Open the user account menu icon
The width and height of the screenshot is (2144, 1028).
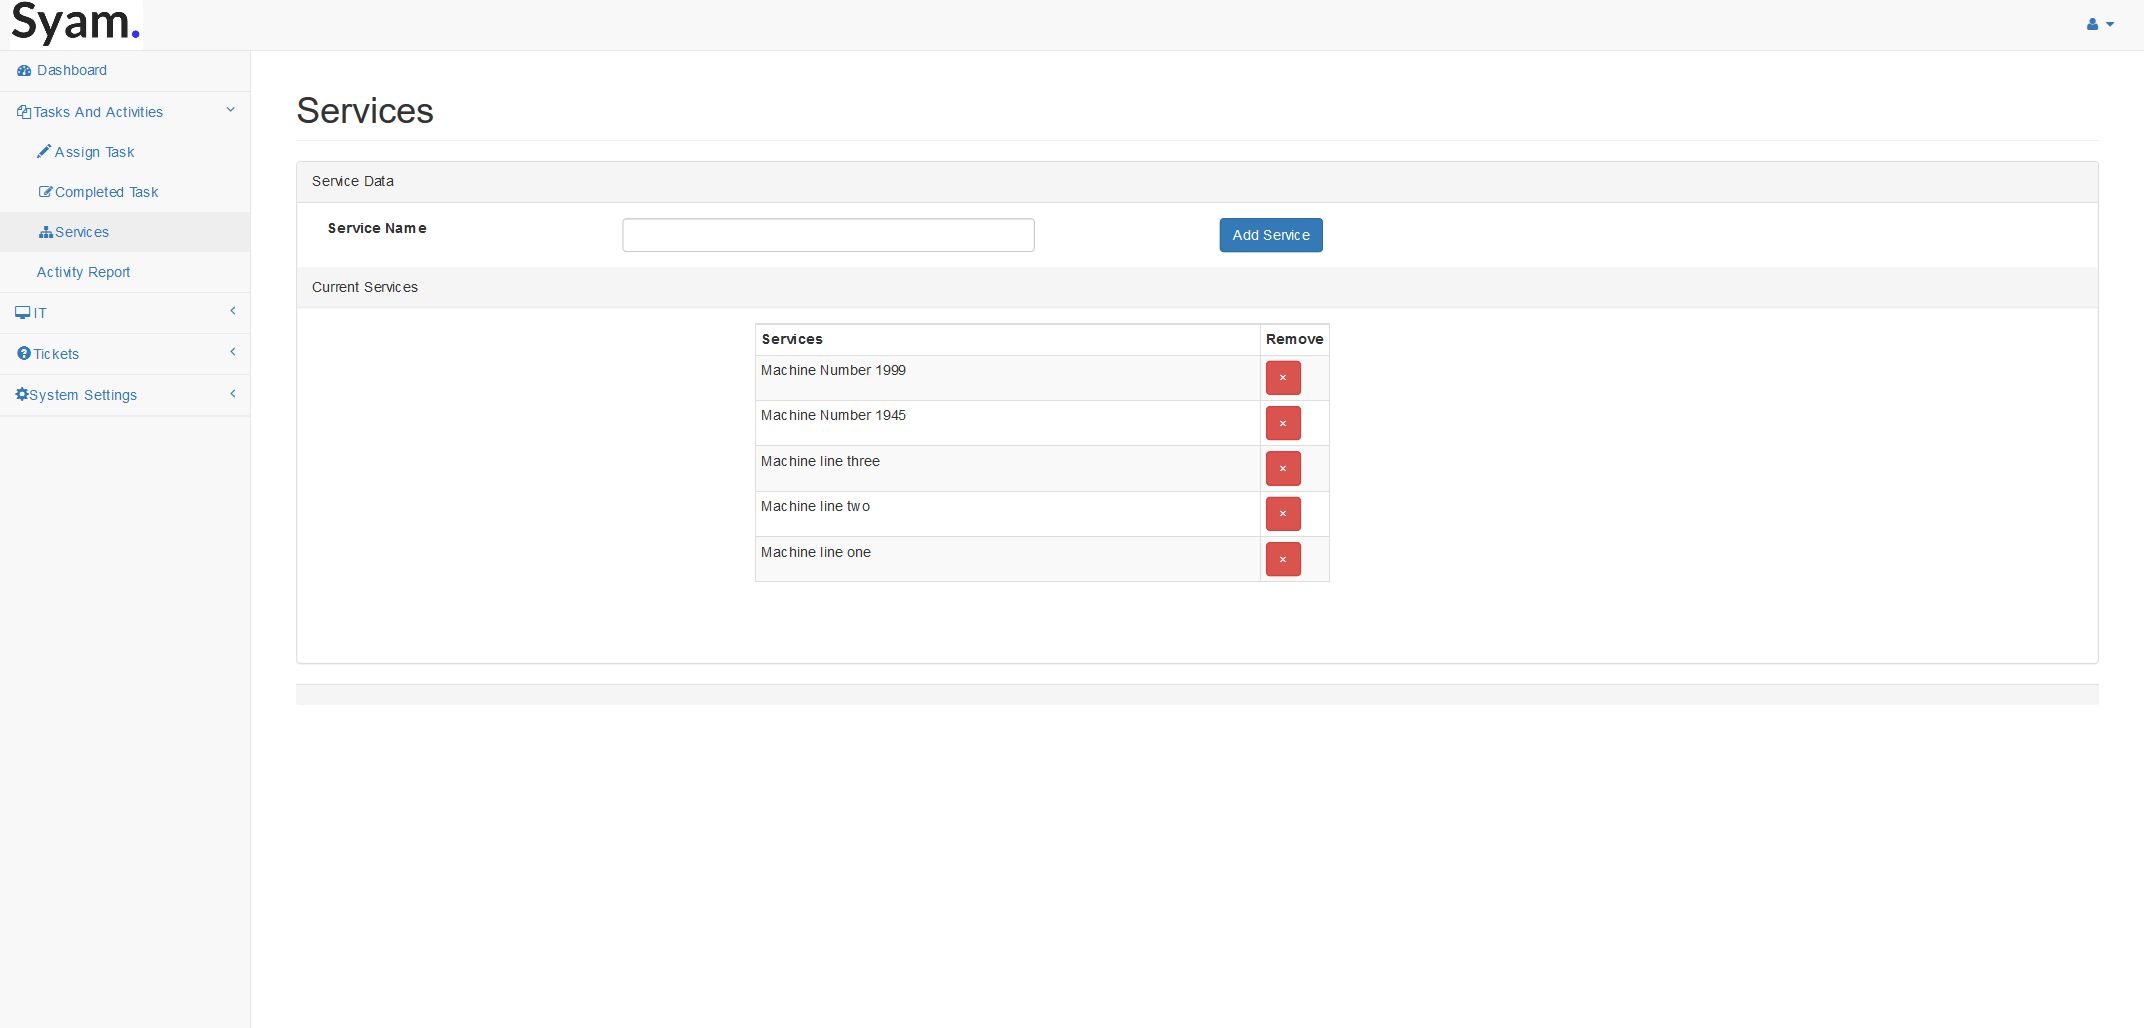click(2099, 24)
